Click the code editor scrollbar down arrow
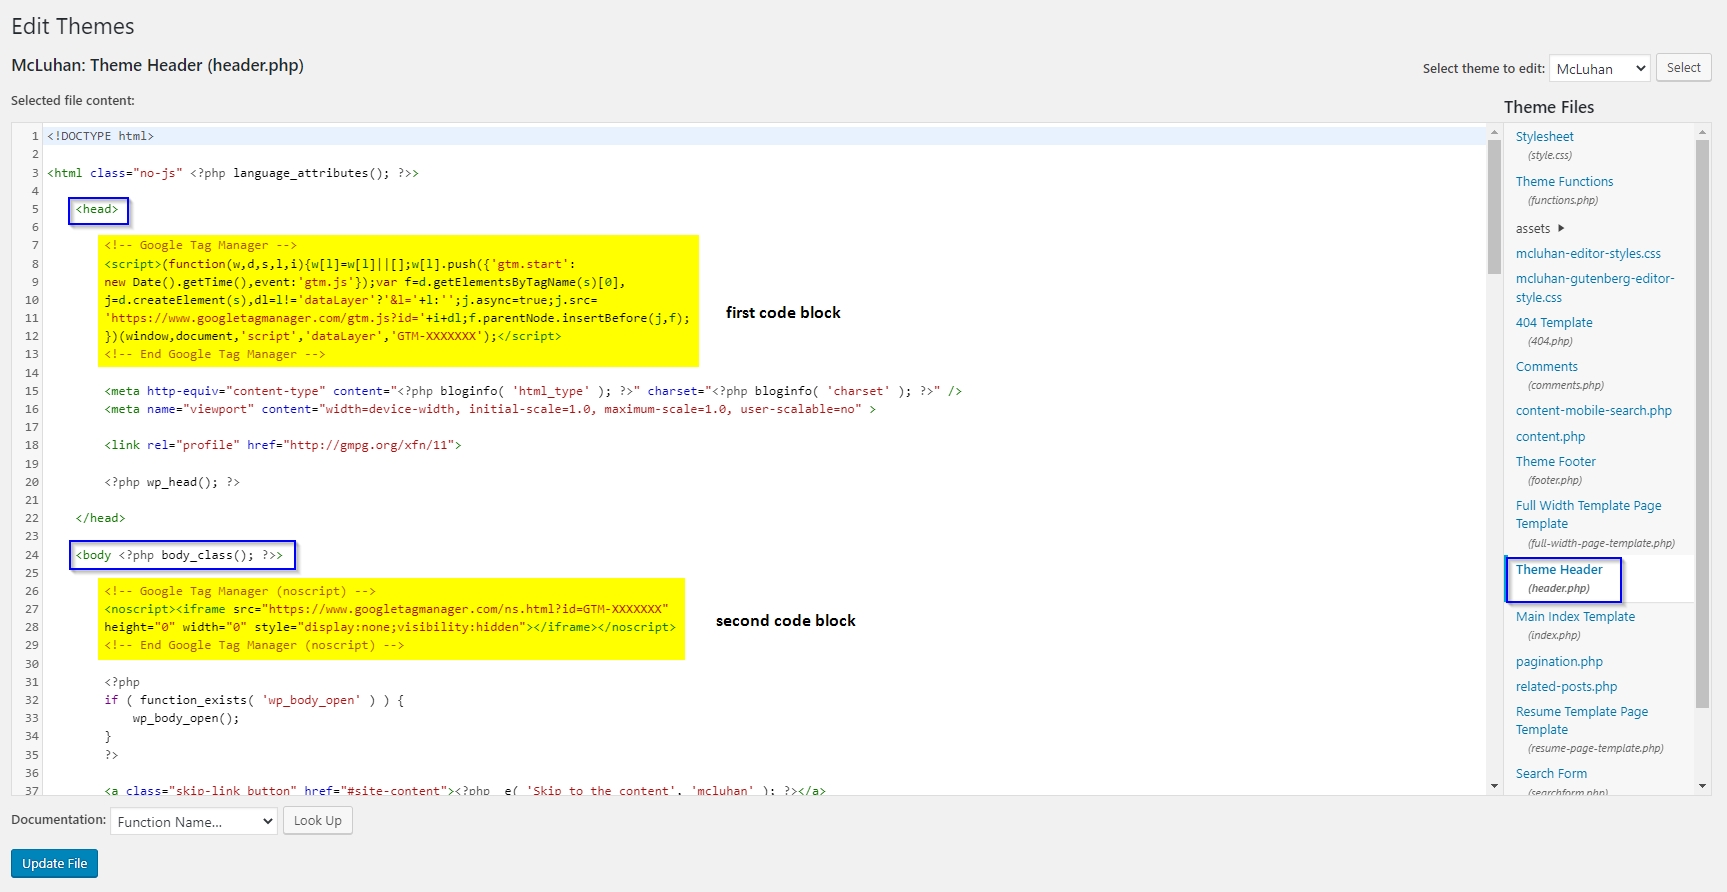1727x892 pixels. [x=1494, y=787]
